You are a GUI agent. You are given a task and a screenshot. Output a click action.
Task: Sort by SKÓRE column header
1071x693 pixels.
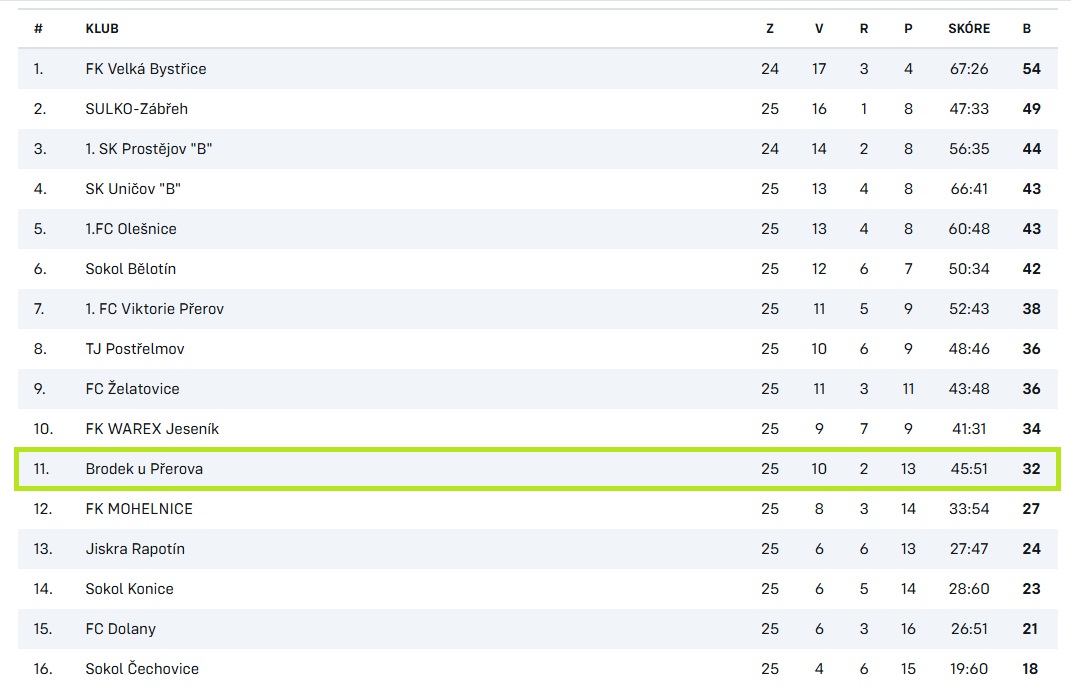[x=969, y=28]
